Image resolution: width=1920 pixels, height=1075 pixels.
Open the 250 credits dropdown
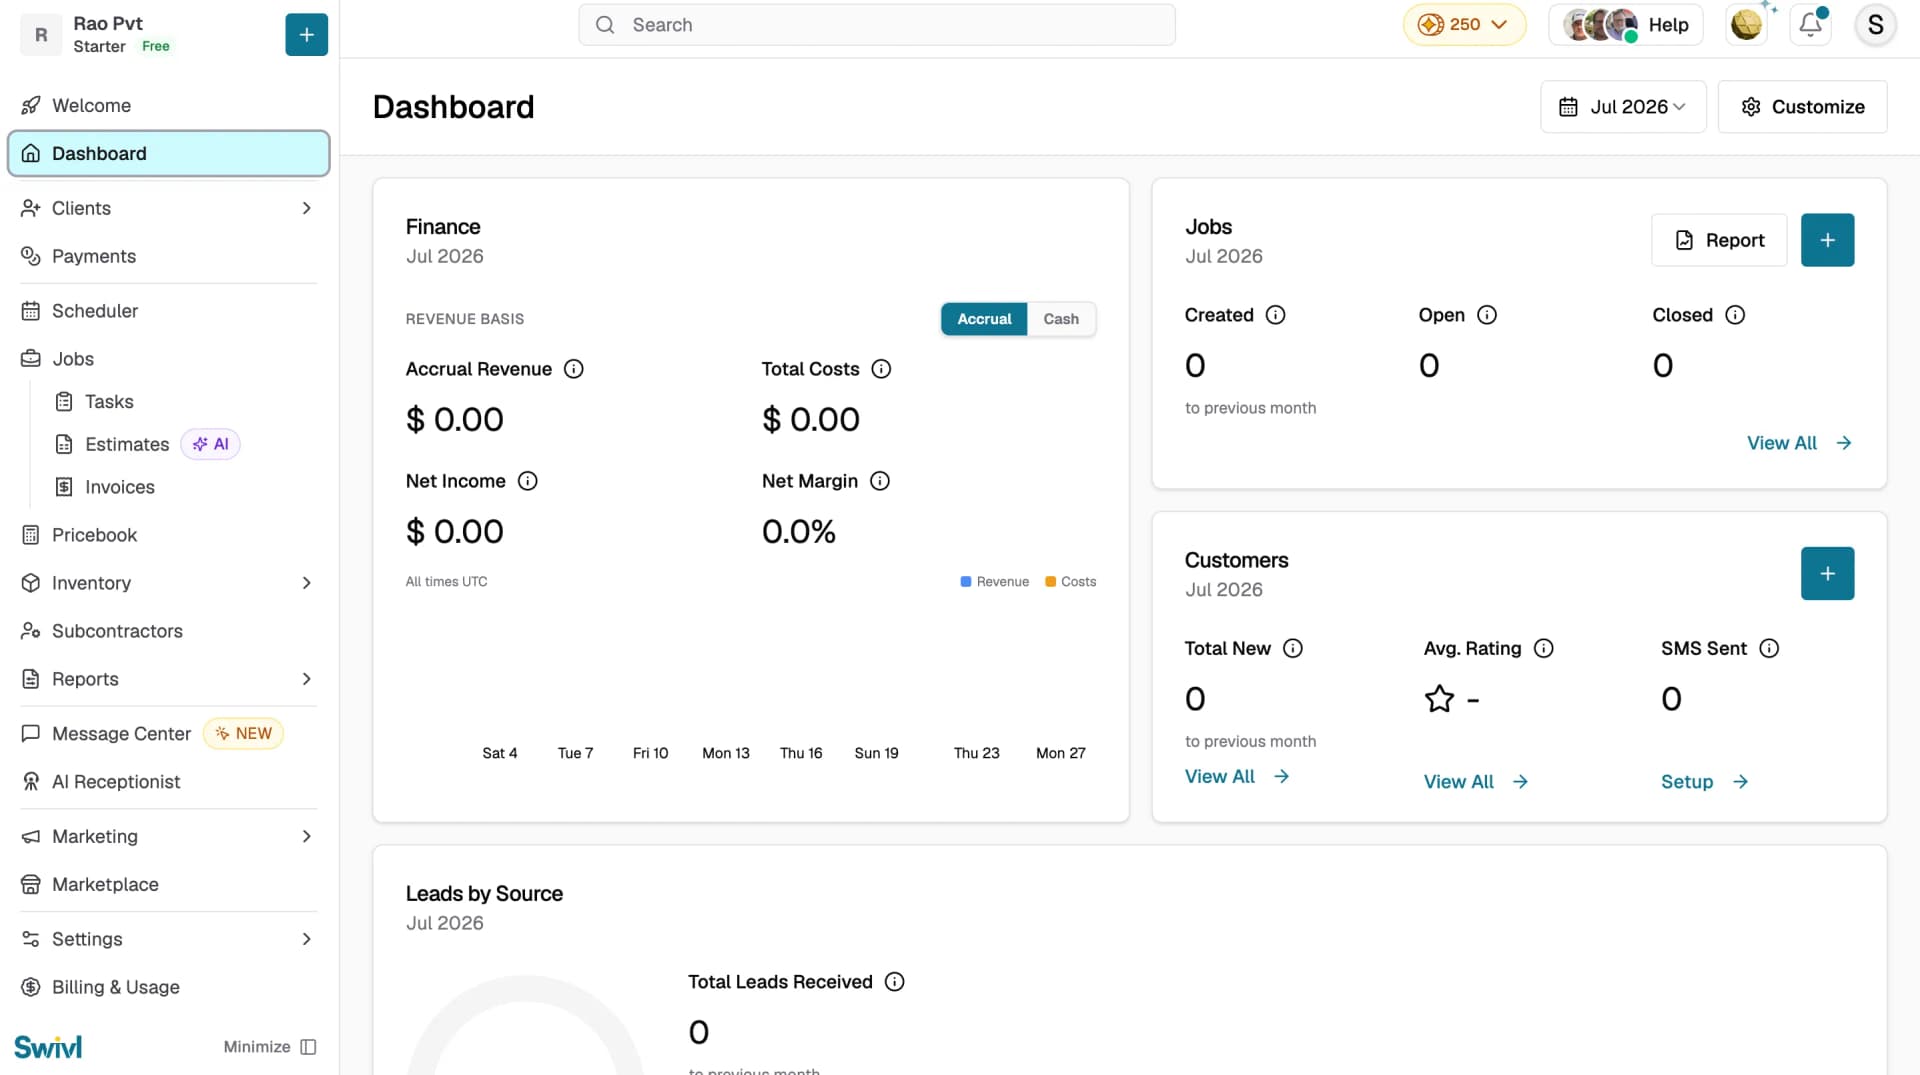(x=1464, y=25)
